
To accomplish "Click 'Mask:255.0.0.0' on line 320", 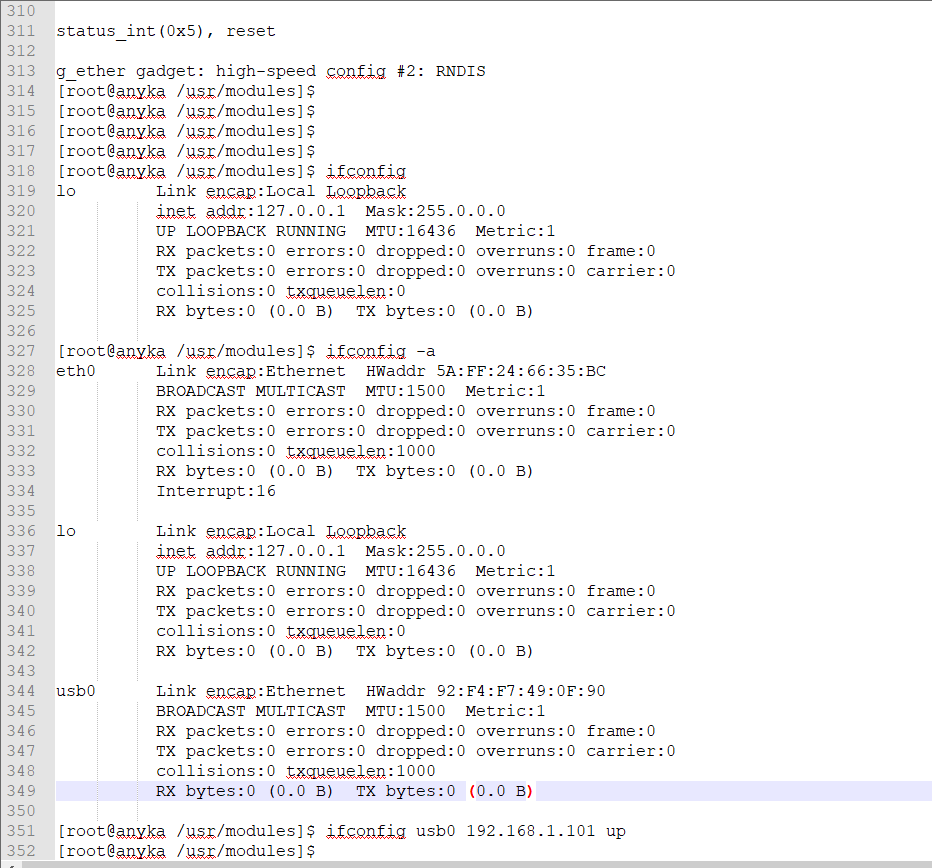I will 436,211.
